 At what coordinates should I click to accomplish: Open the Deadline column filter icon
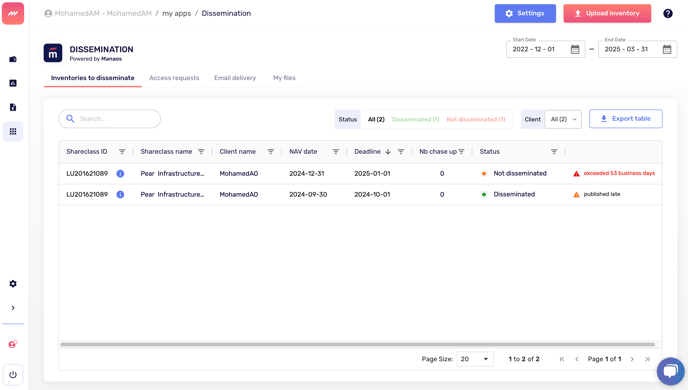click(401, 152)
